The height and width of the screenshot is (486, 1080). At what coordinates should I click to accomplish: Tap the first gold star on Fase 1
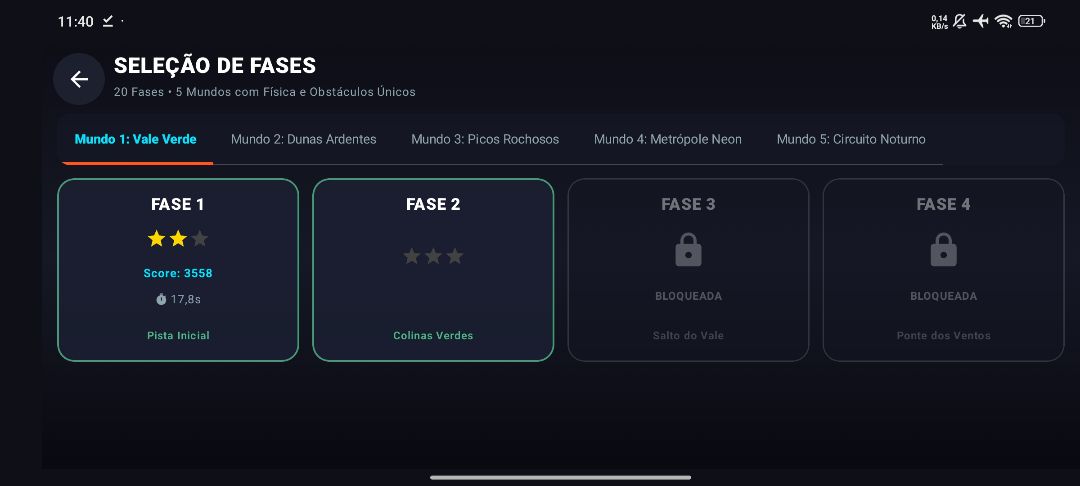(x=156, y=239)
